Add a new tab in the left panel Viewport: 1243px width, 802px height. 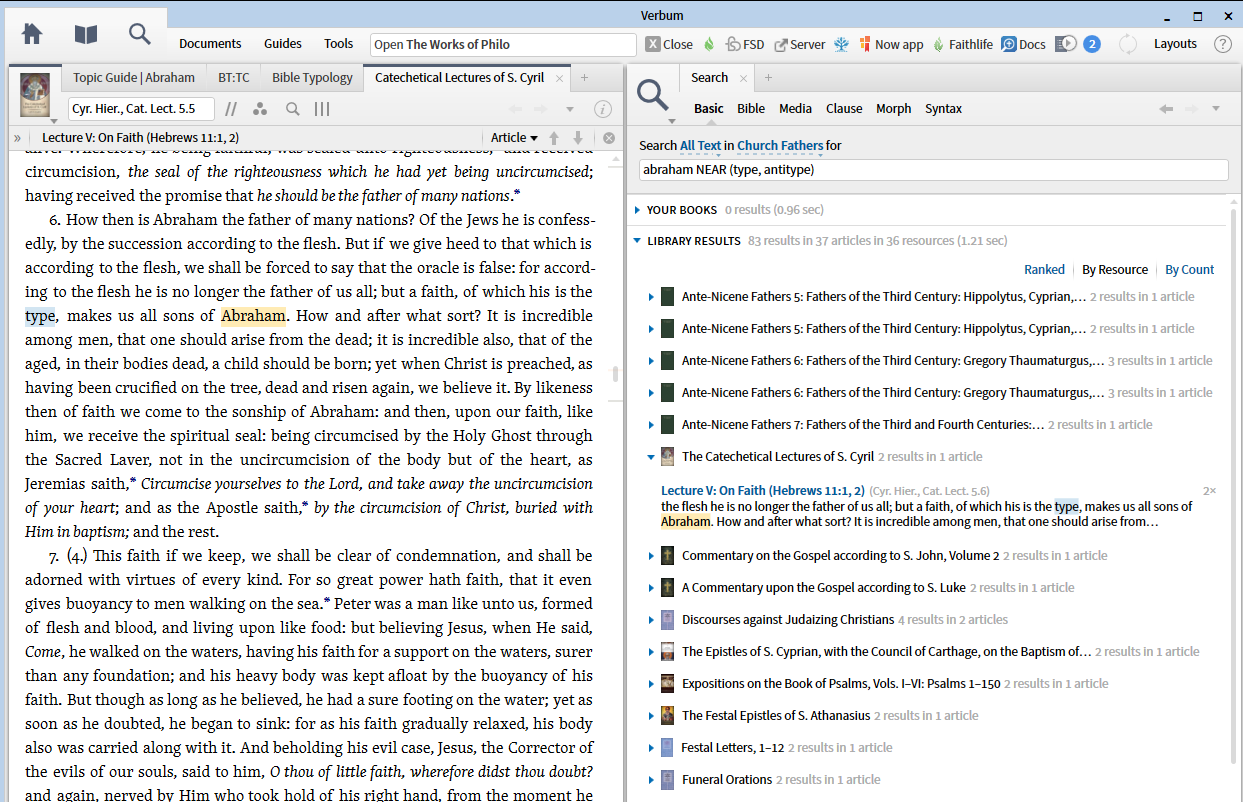585,78
